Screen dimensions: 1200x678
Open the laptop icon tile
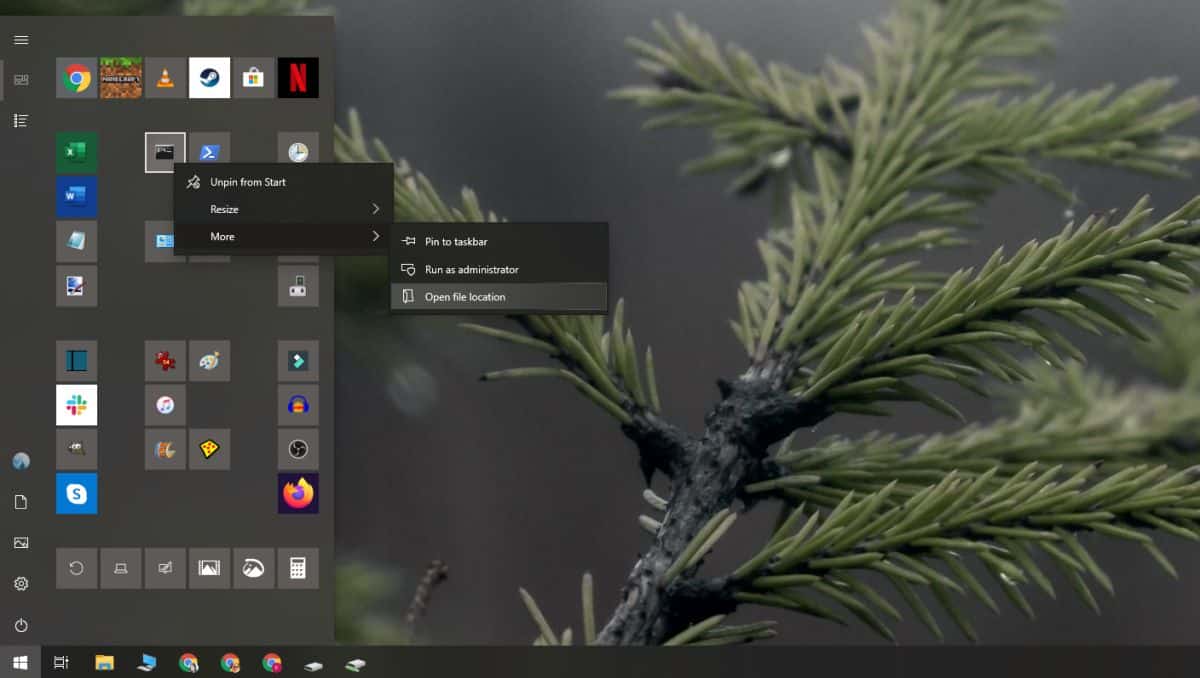point(121,568)
